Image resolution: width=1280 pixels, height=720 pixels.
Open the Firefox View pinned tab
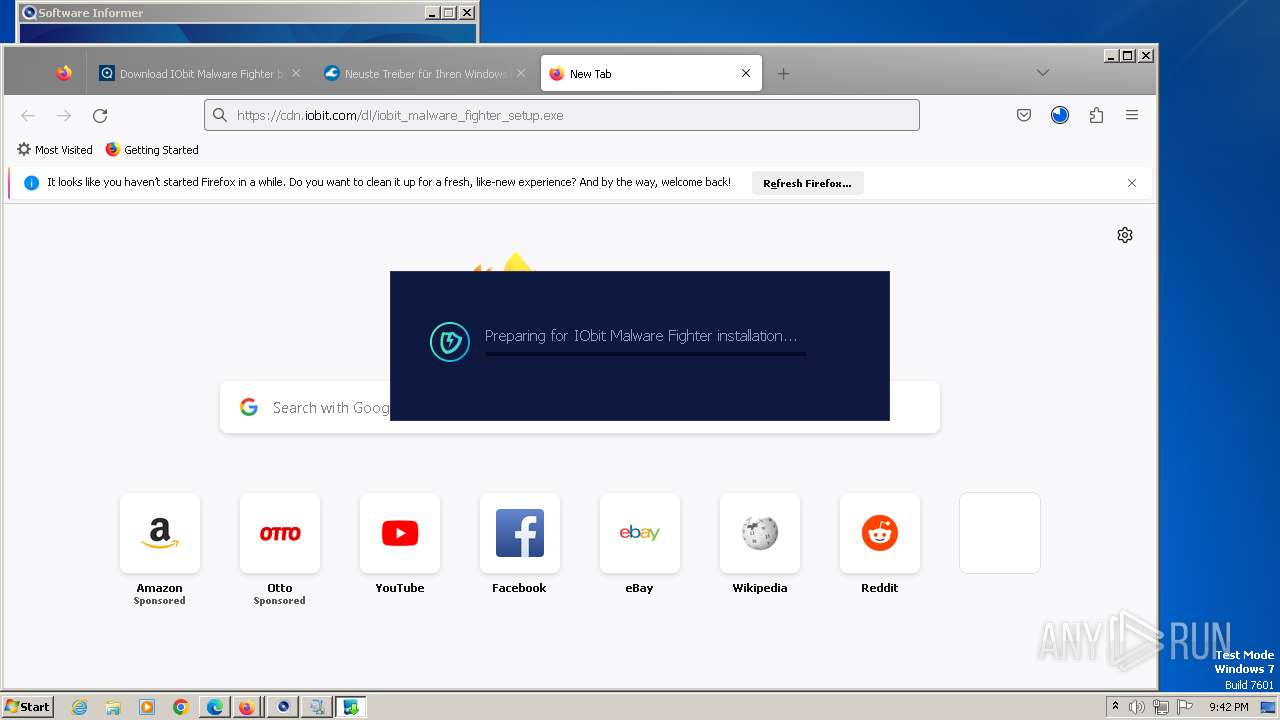click(64, 73)
